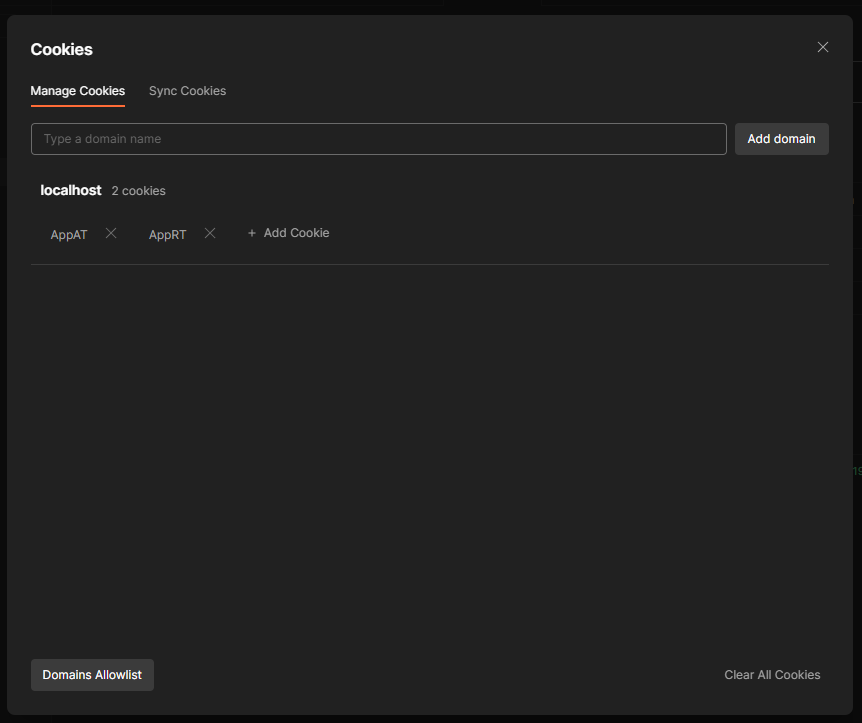Click Clear All Cookies

click(x=772, y=675)
